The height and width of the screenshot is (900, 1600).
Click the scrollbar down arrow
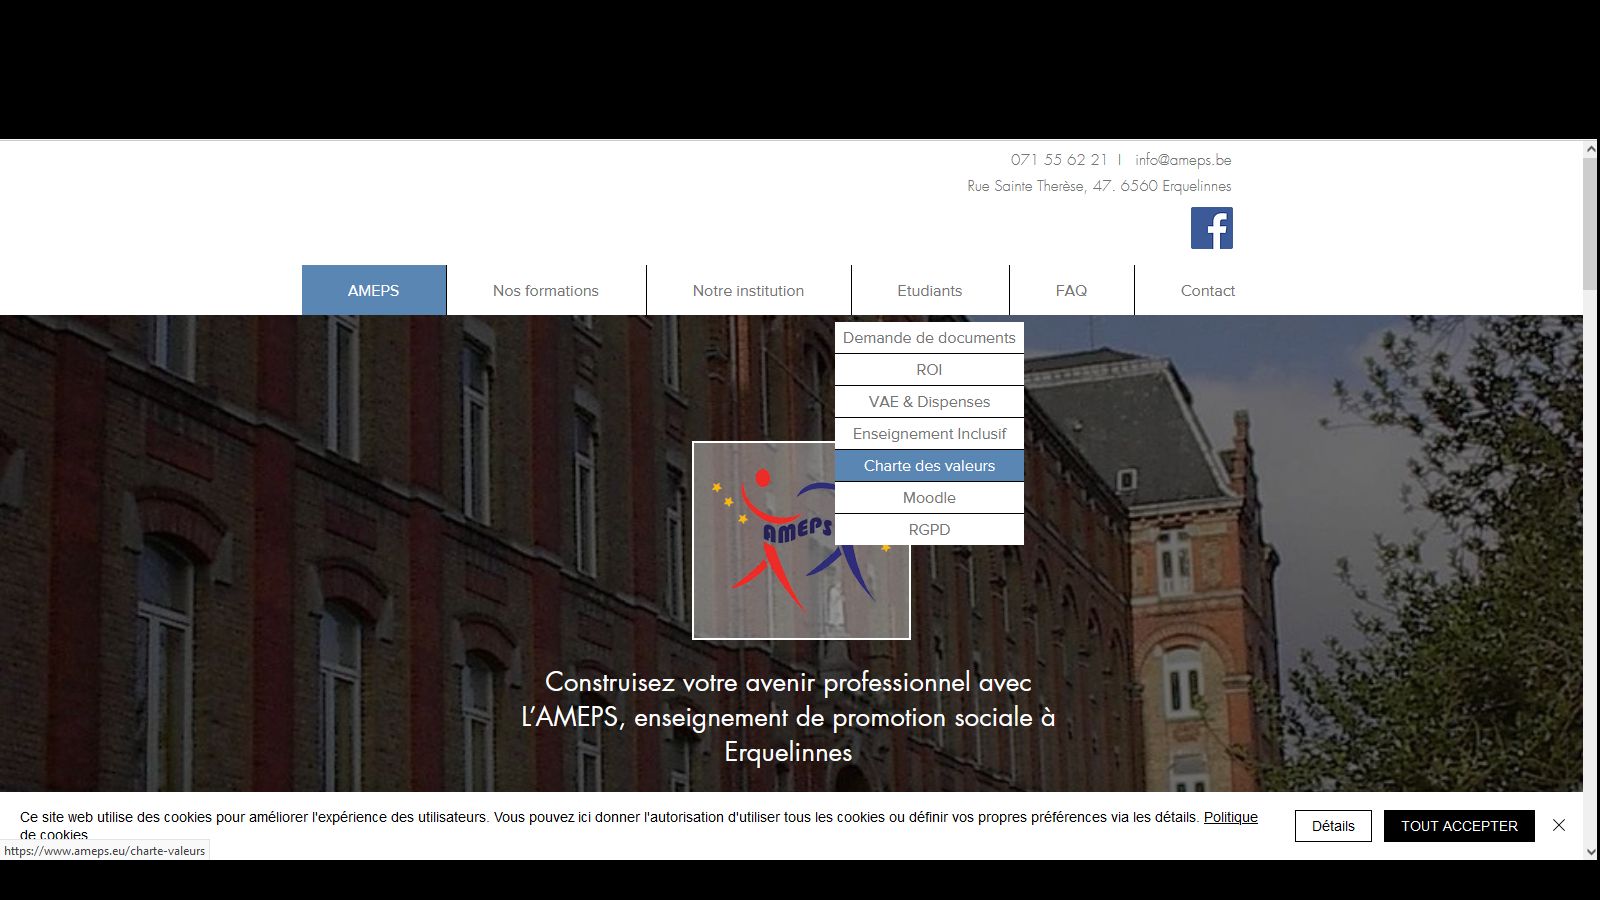(1591, 851)
